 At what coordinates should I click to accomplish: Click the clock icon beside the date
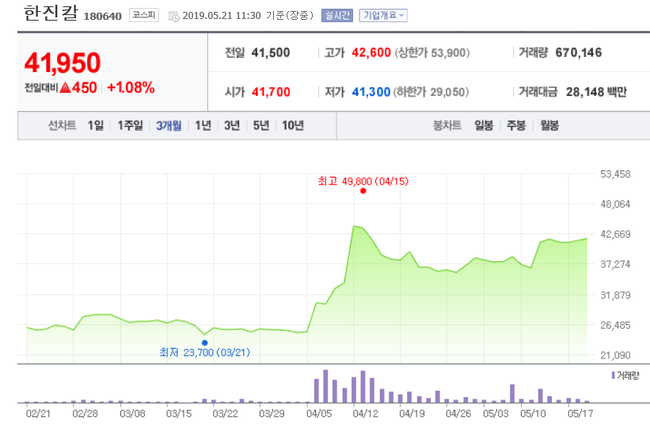pyautogui.click(x=174, y=16)
